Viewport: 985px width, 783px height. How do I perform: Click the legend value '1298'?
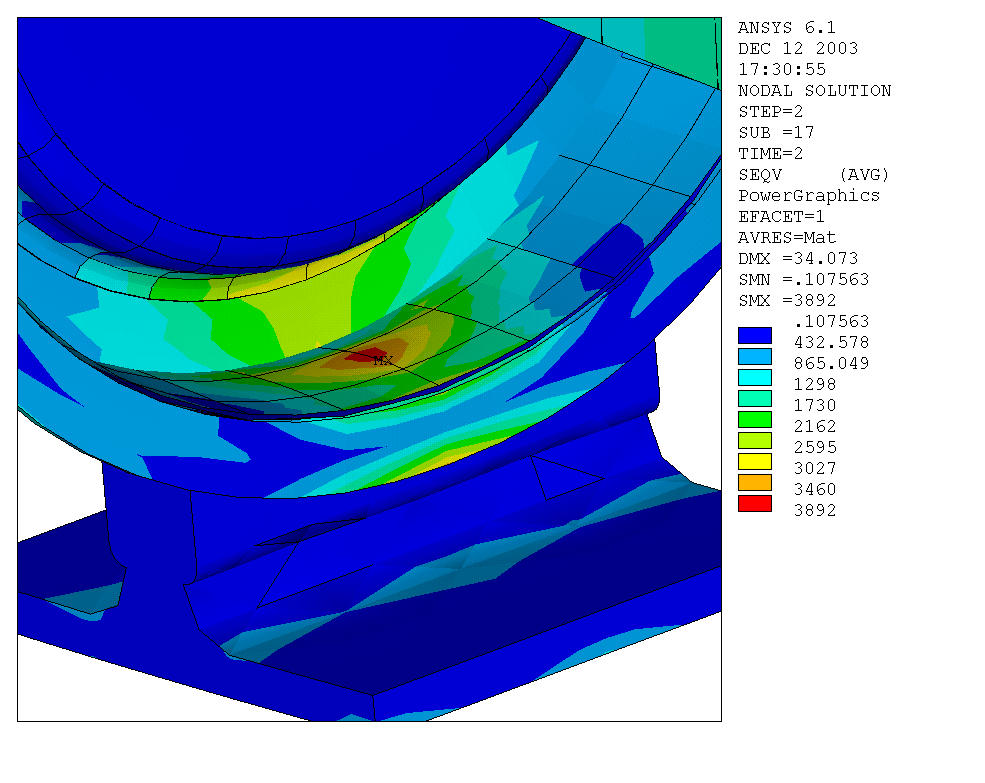(x=815, y=385)
